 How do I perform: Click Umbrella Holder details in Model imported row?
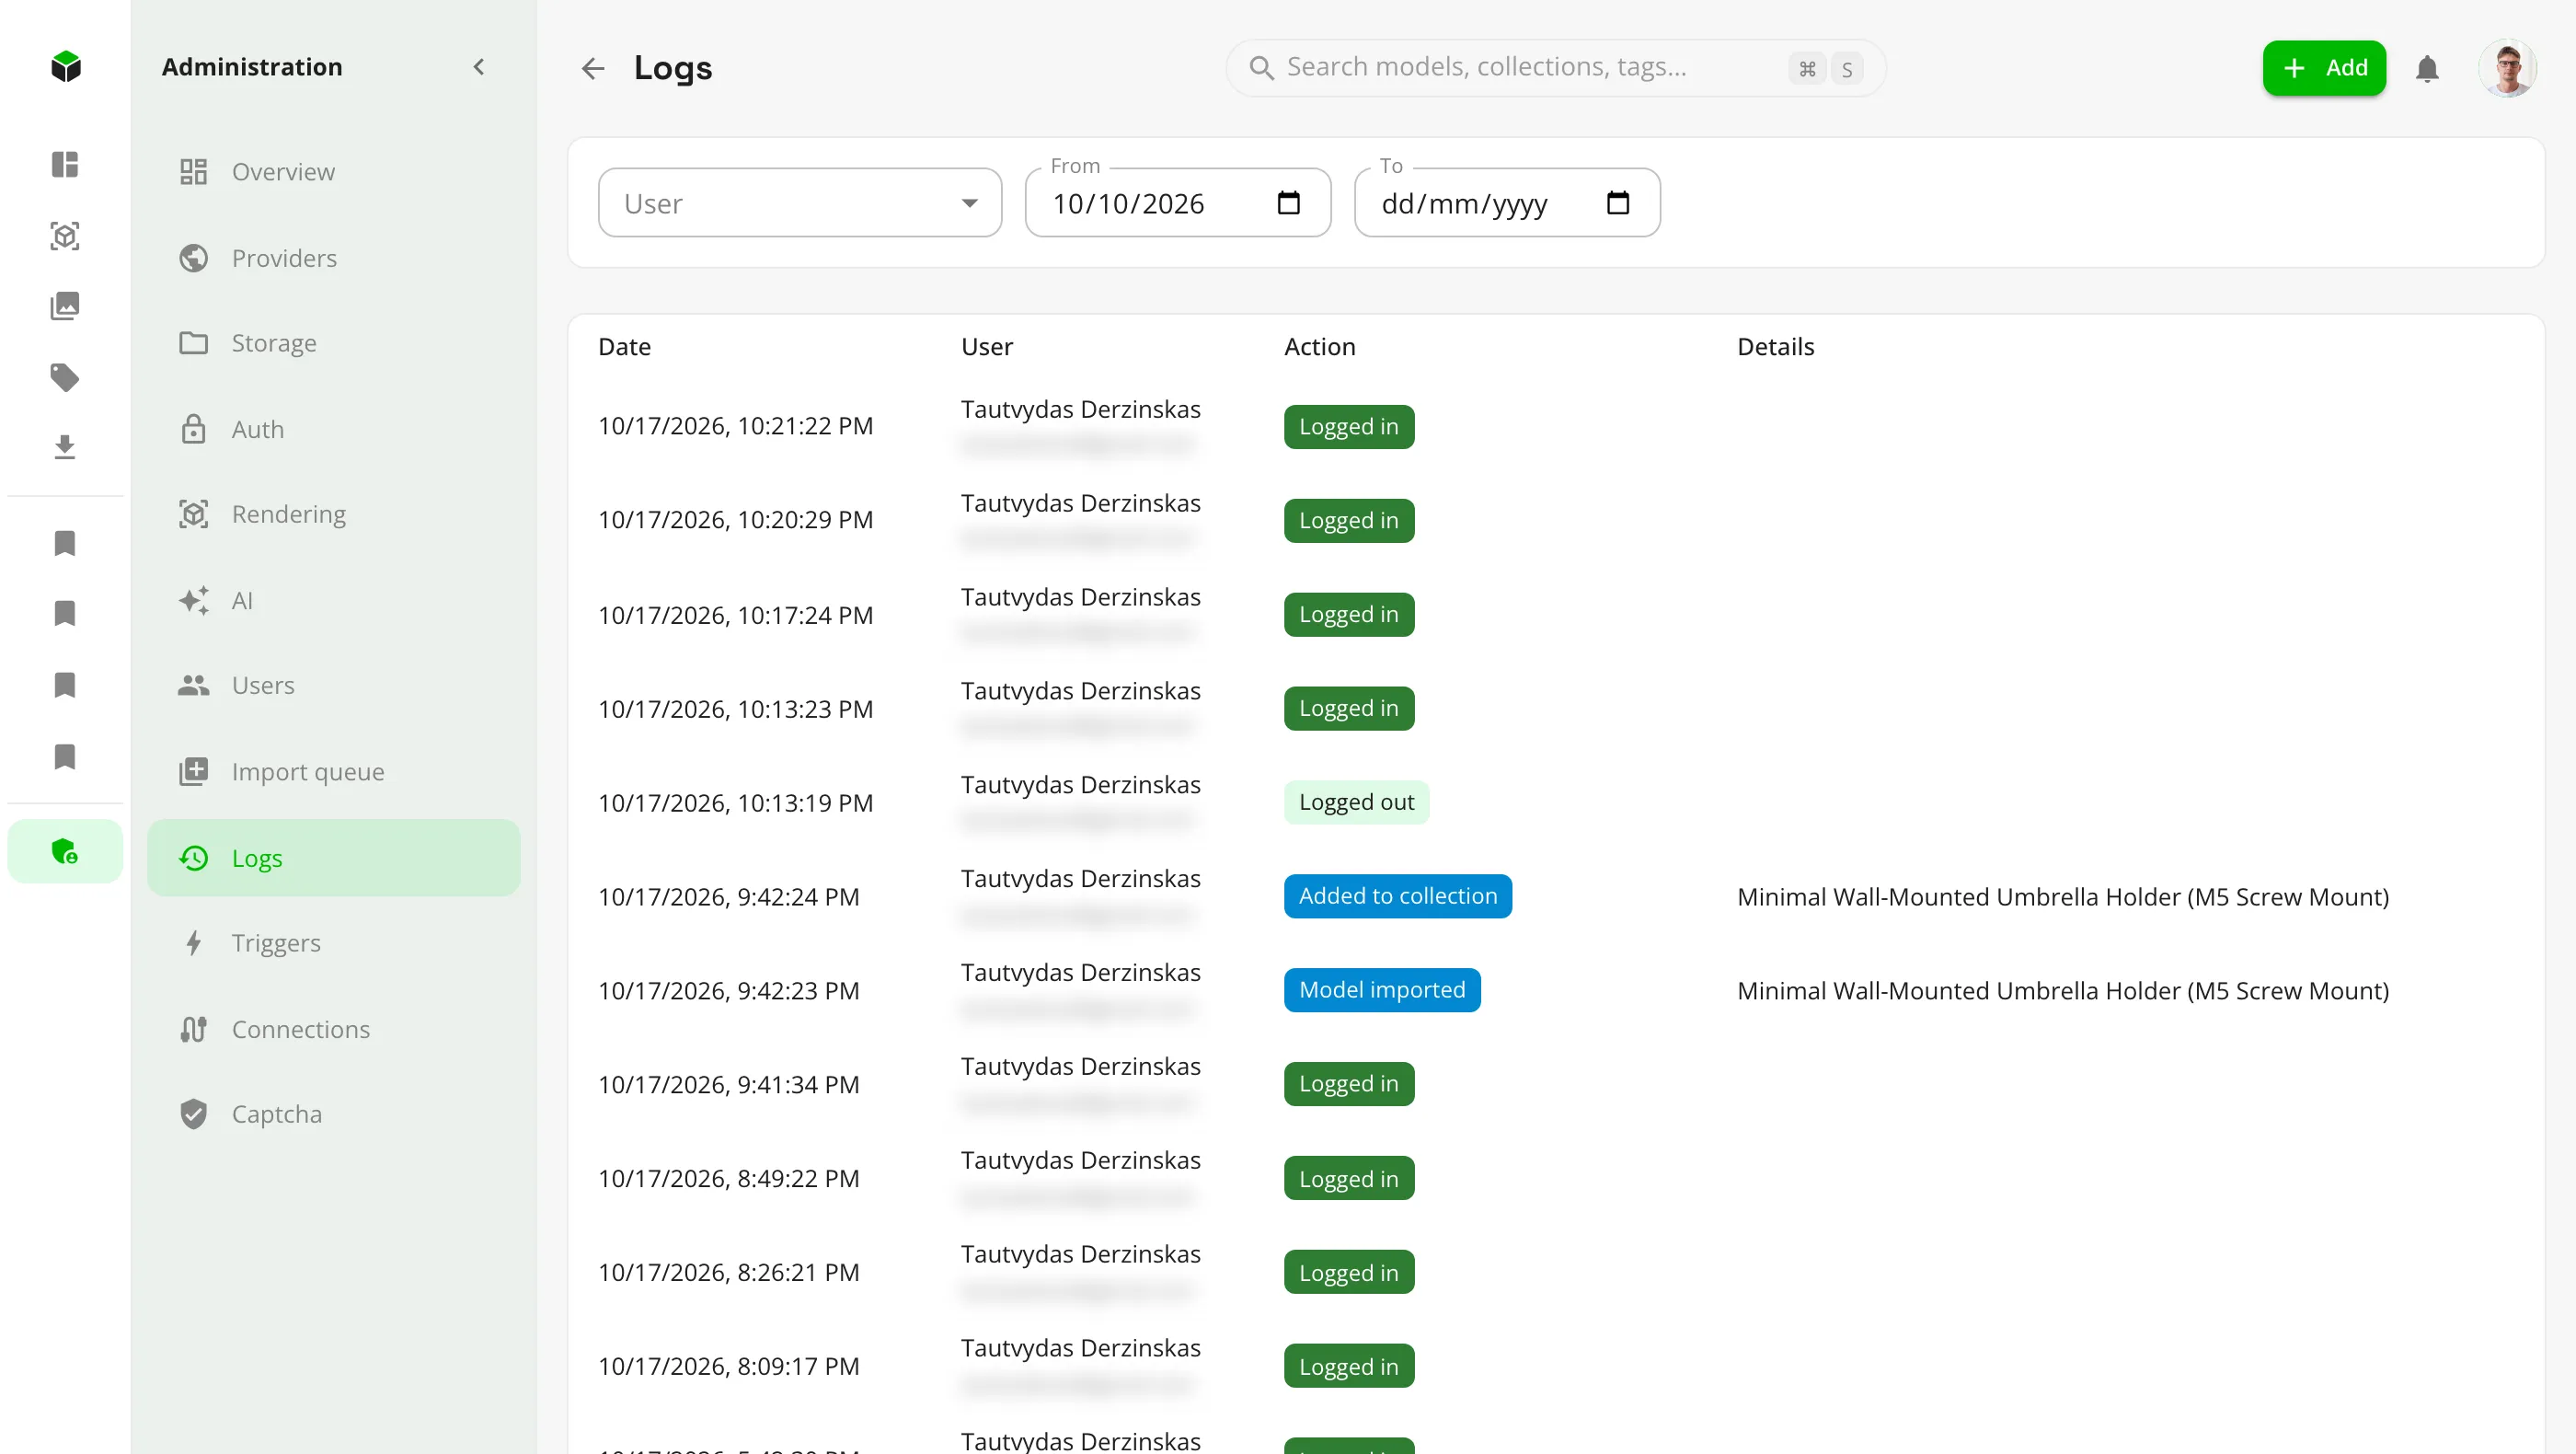(2062, 991)
